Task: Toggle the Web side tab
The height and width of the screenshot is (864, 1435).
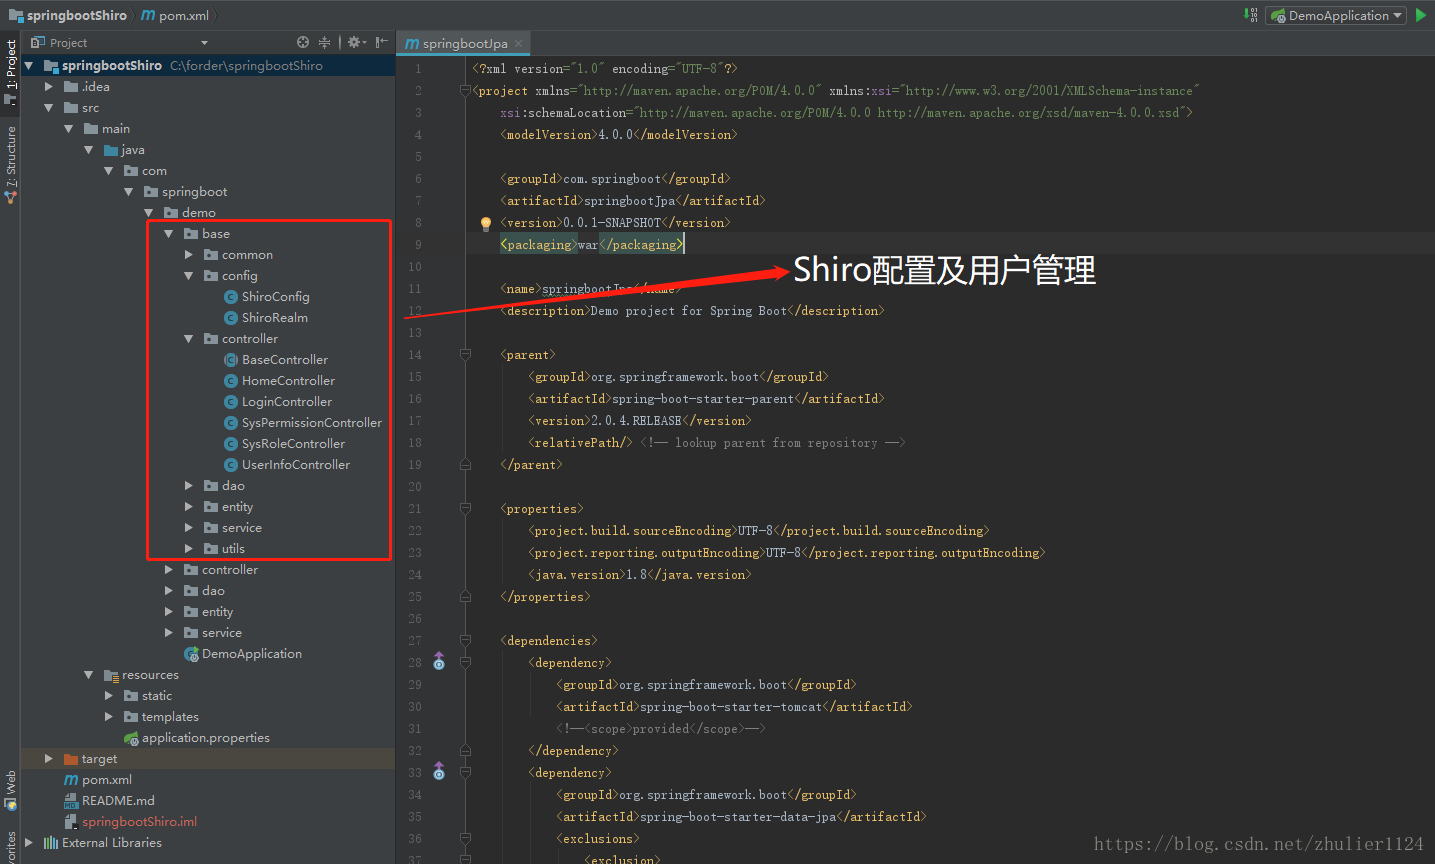Action: (x=10, y=792)
